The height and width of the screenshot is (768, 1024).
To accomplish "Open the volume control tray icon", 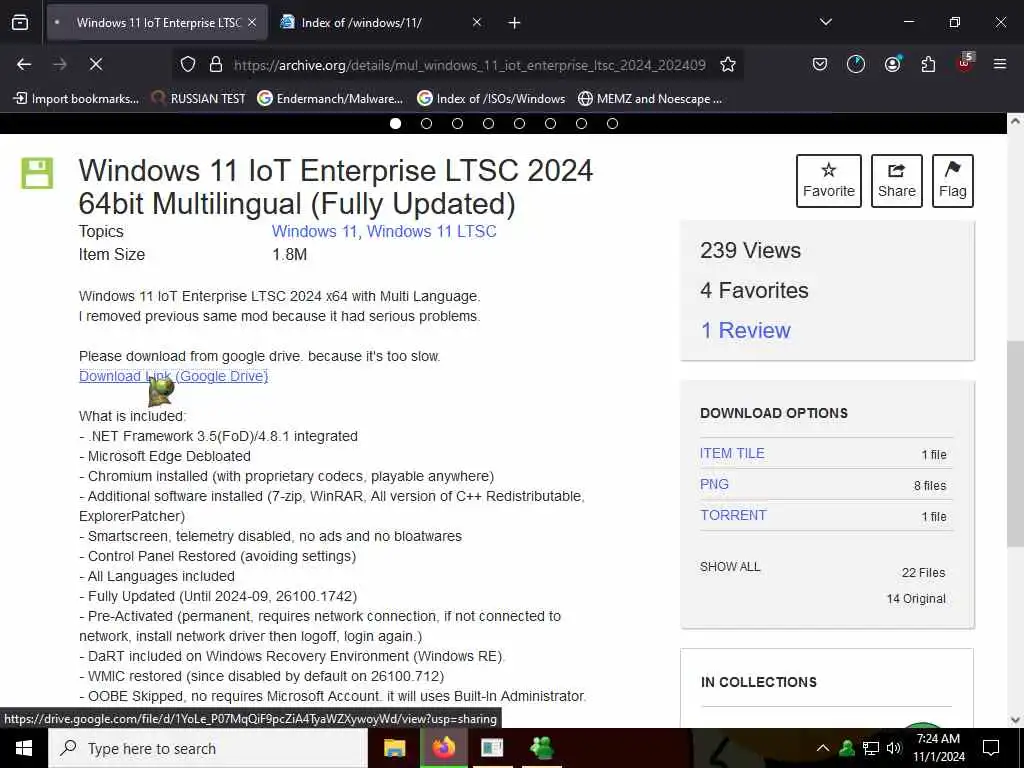I will click(x=894, y=748).
